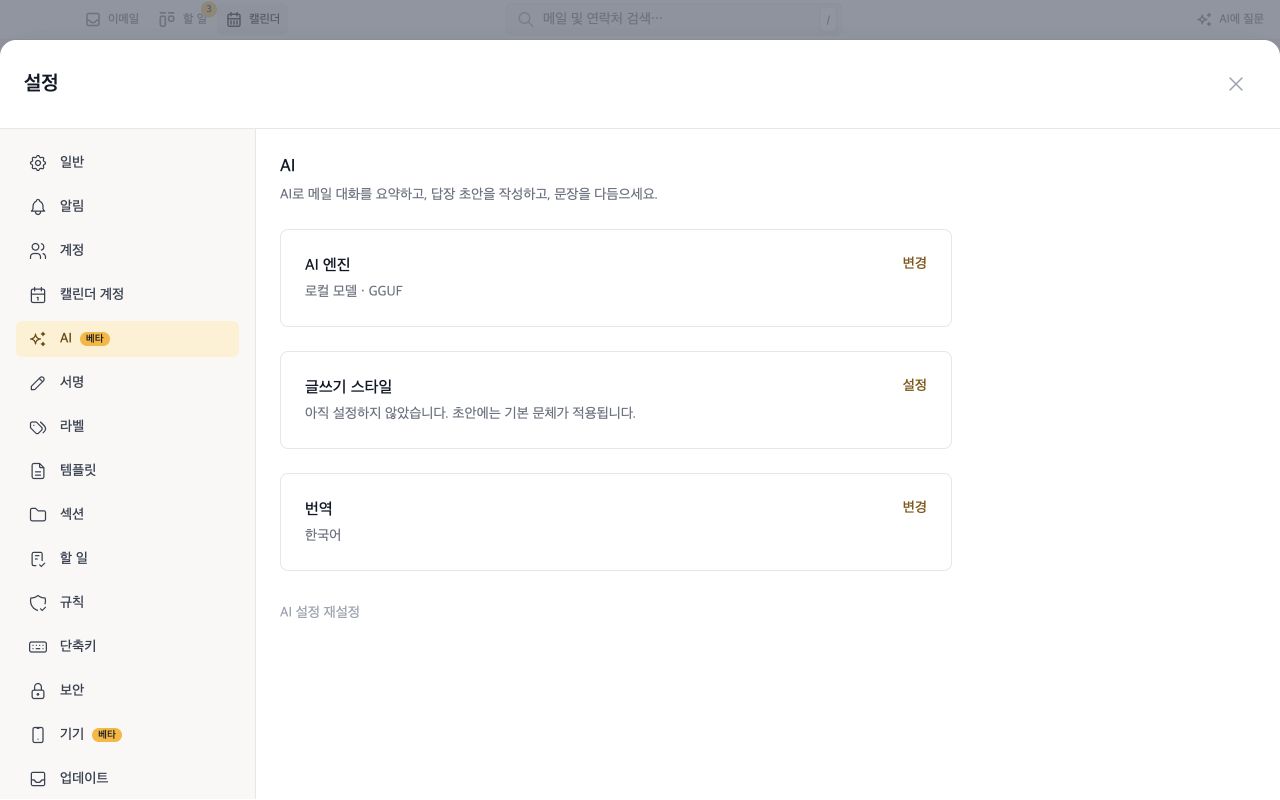Click the 아직 설정하지 않았습니다 description text
Image resolution: width=1280 pixels, height=800 pixels.
click(x=470, y=413)
